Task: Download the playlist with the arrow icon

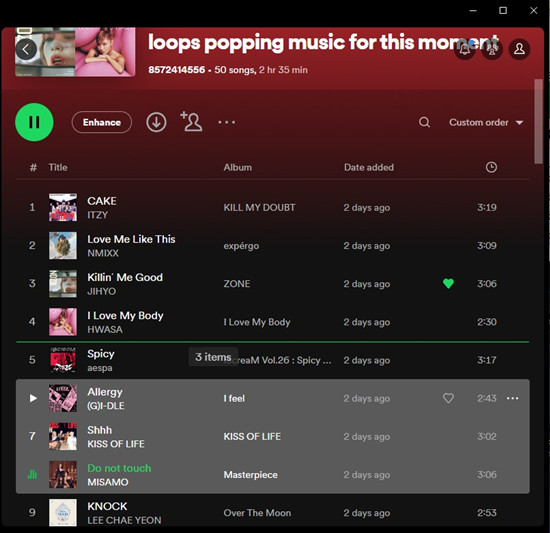Action: coord(156,122)
